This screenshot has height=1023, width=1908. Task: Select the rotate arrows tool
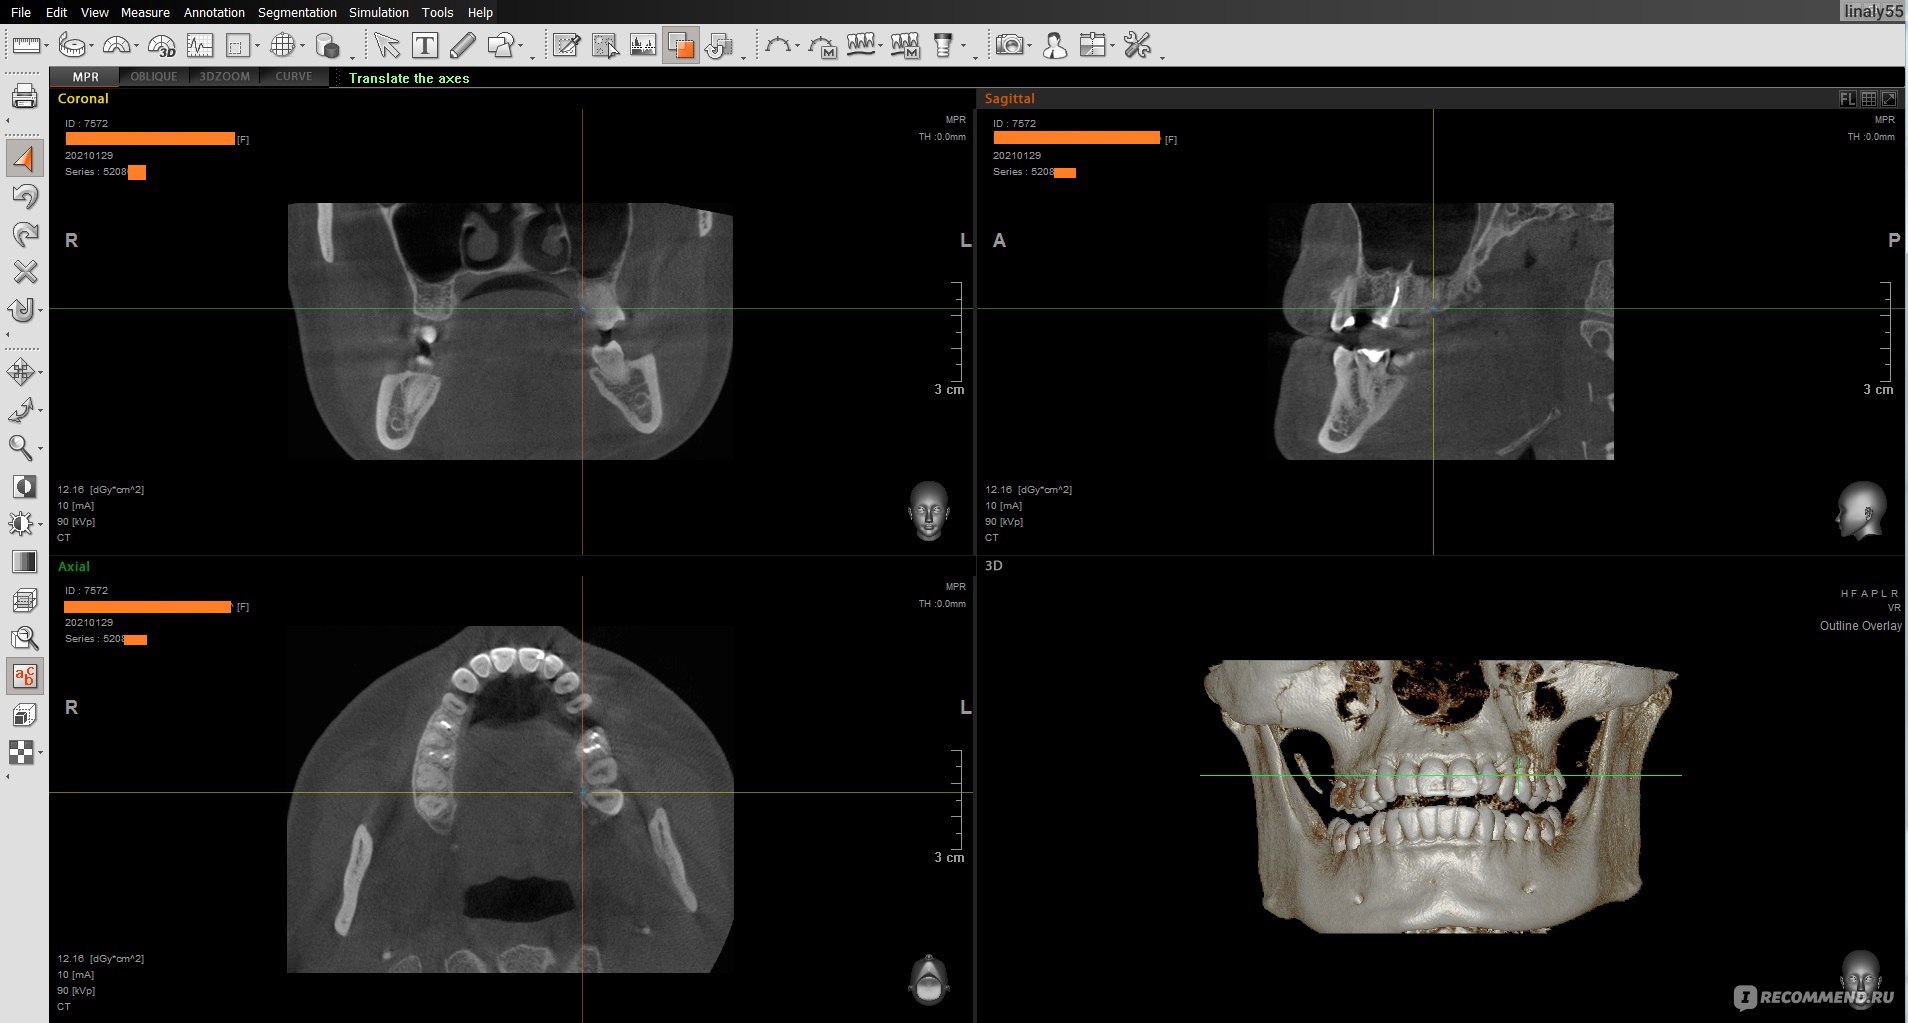pyautogui.click(x=21, y=410)
